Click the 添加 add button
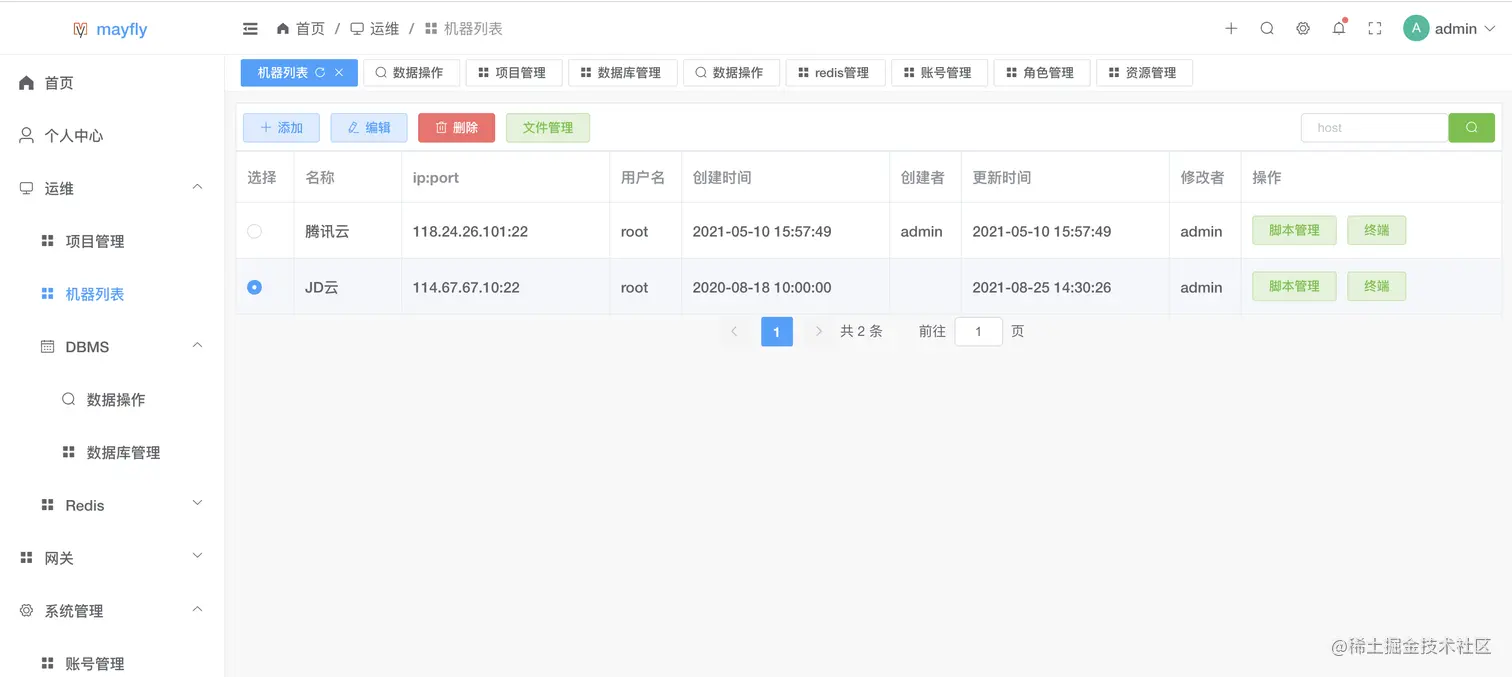This screenshot has height=677, width=1512. [x=281, y=127]
